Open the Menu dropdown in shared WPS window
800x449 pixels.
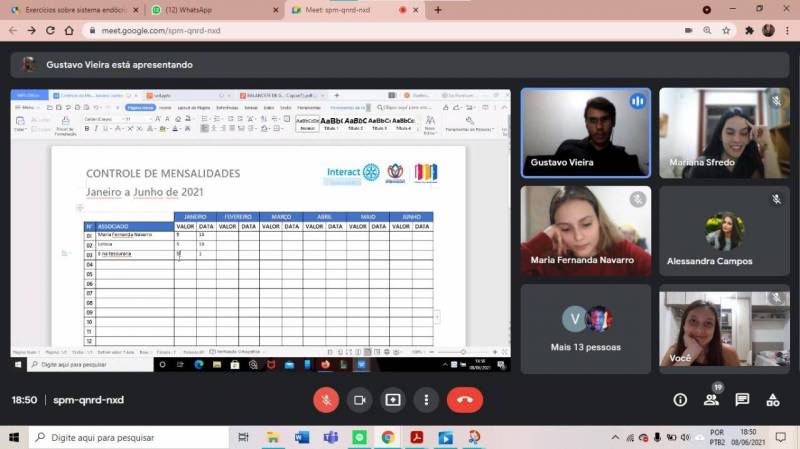27,108
